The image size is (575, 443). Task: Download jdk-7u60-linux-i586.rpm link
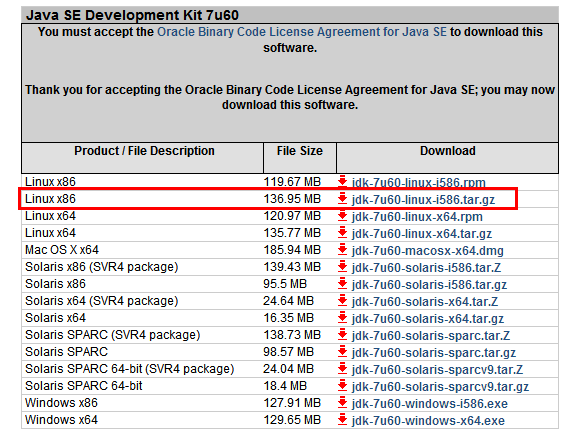click(x=418, y=182)
